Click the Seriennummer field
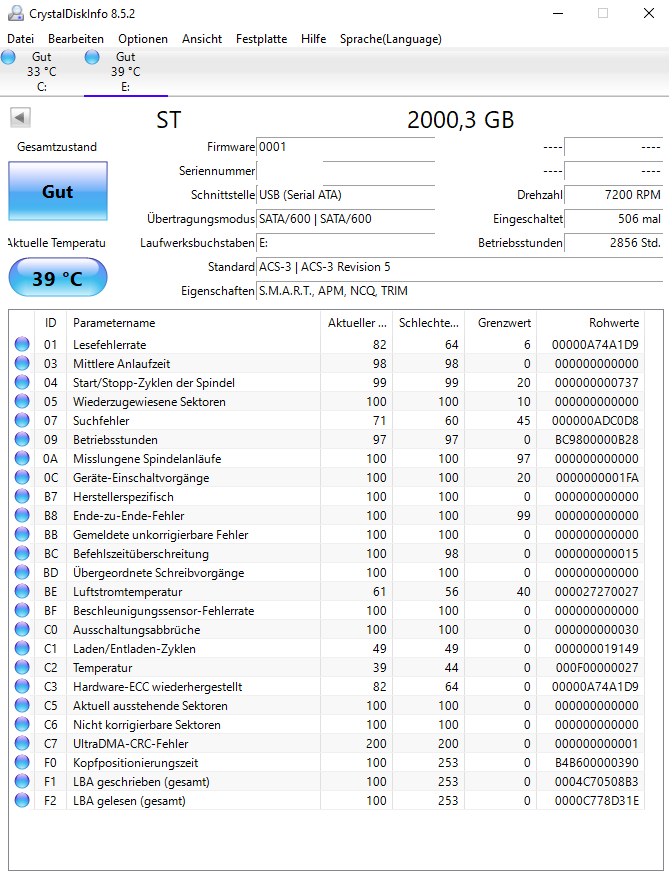 click(345, 171)
